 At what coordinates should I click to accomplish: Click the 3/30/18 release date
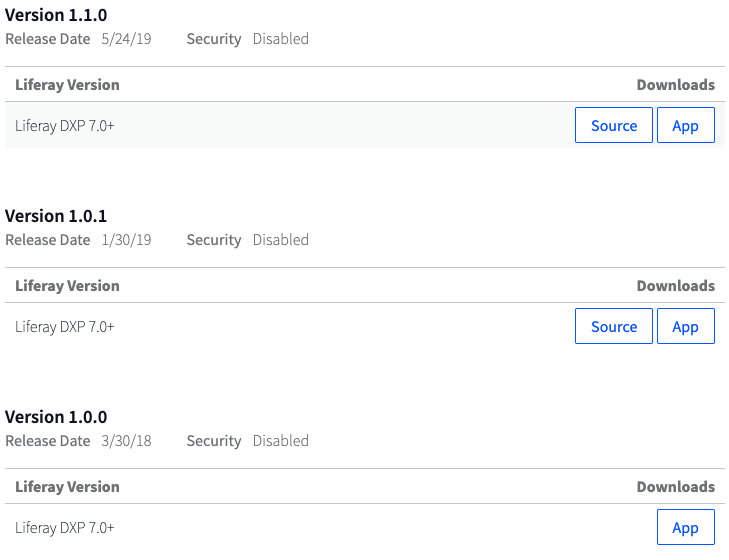(x=126, y=440)
